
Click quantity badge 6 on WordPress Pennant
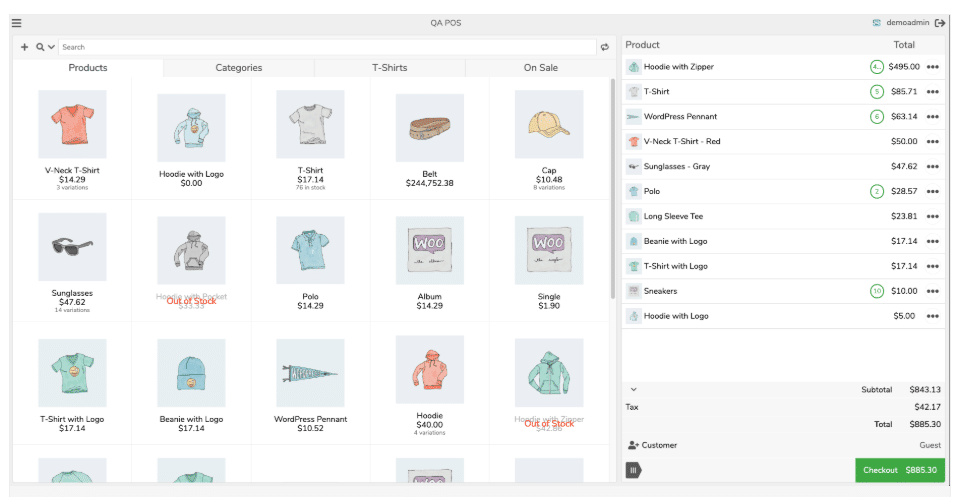coord(877,116)
